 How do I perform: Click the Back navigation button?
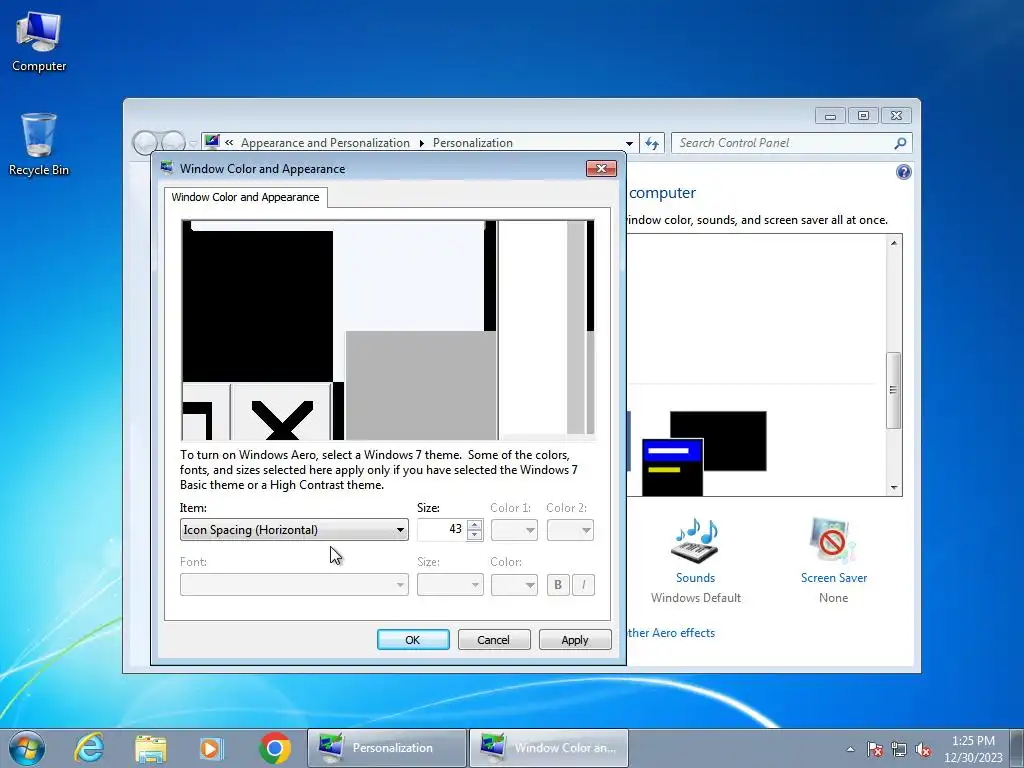pos(145,142)
